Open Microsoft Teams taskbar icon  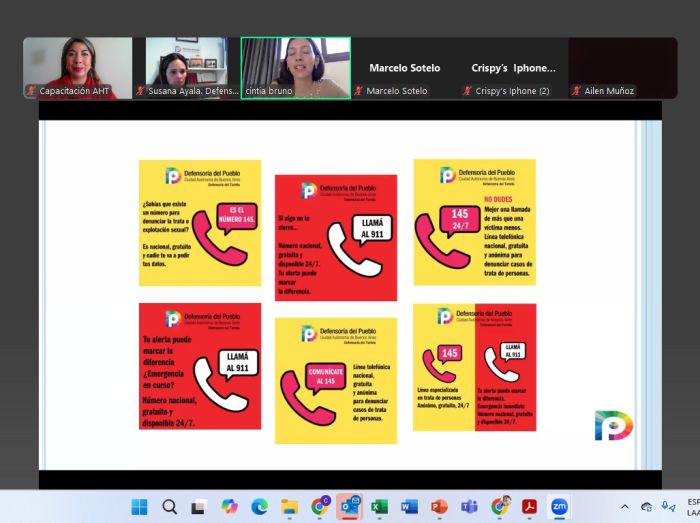click(x=469, y=506)
